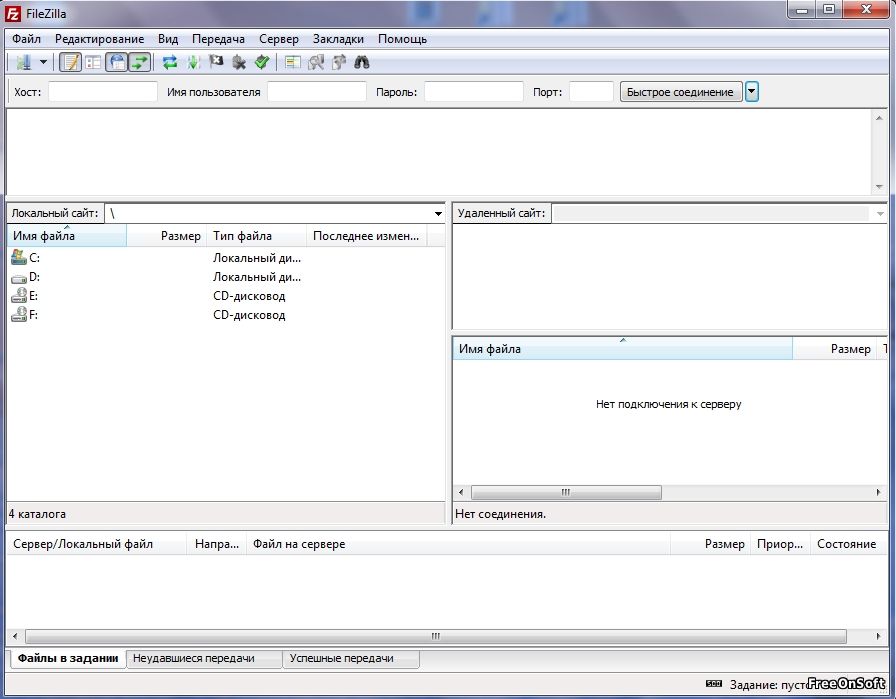Open the Передача menu
This screenshot has height=699, width=896.
218,39
